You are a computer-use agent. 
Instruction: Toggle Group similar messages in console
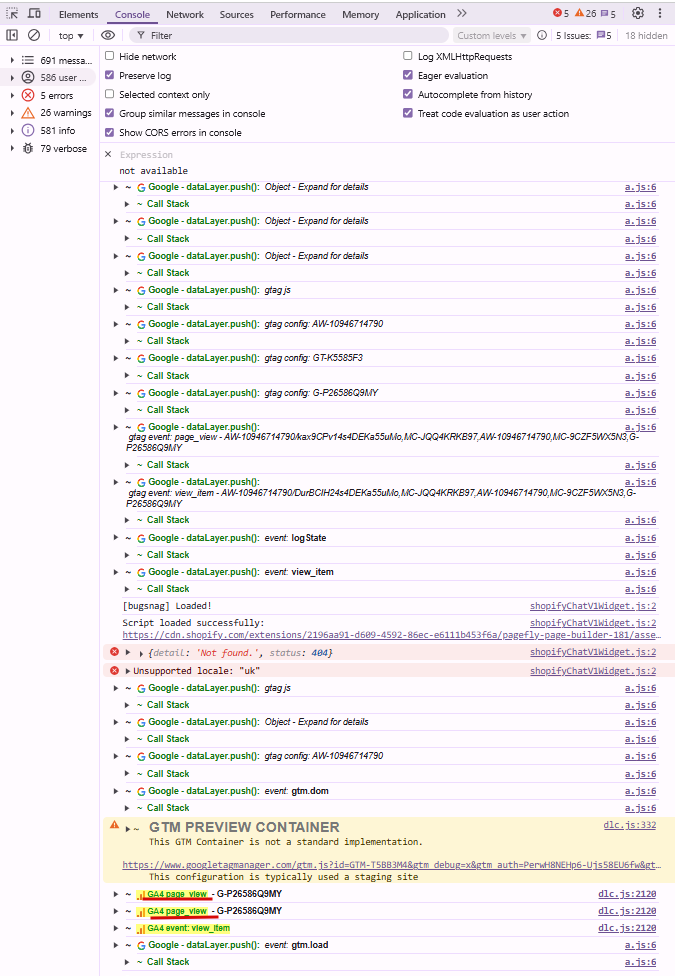[110, 113]
